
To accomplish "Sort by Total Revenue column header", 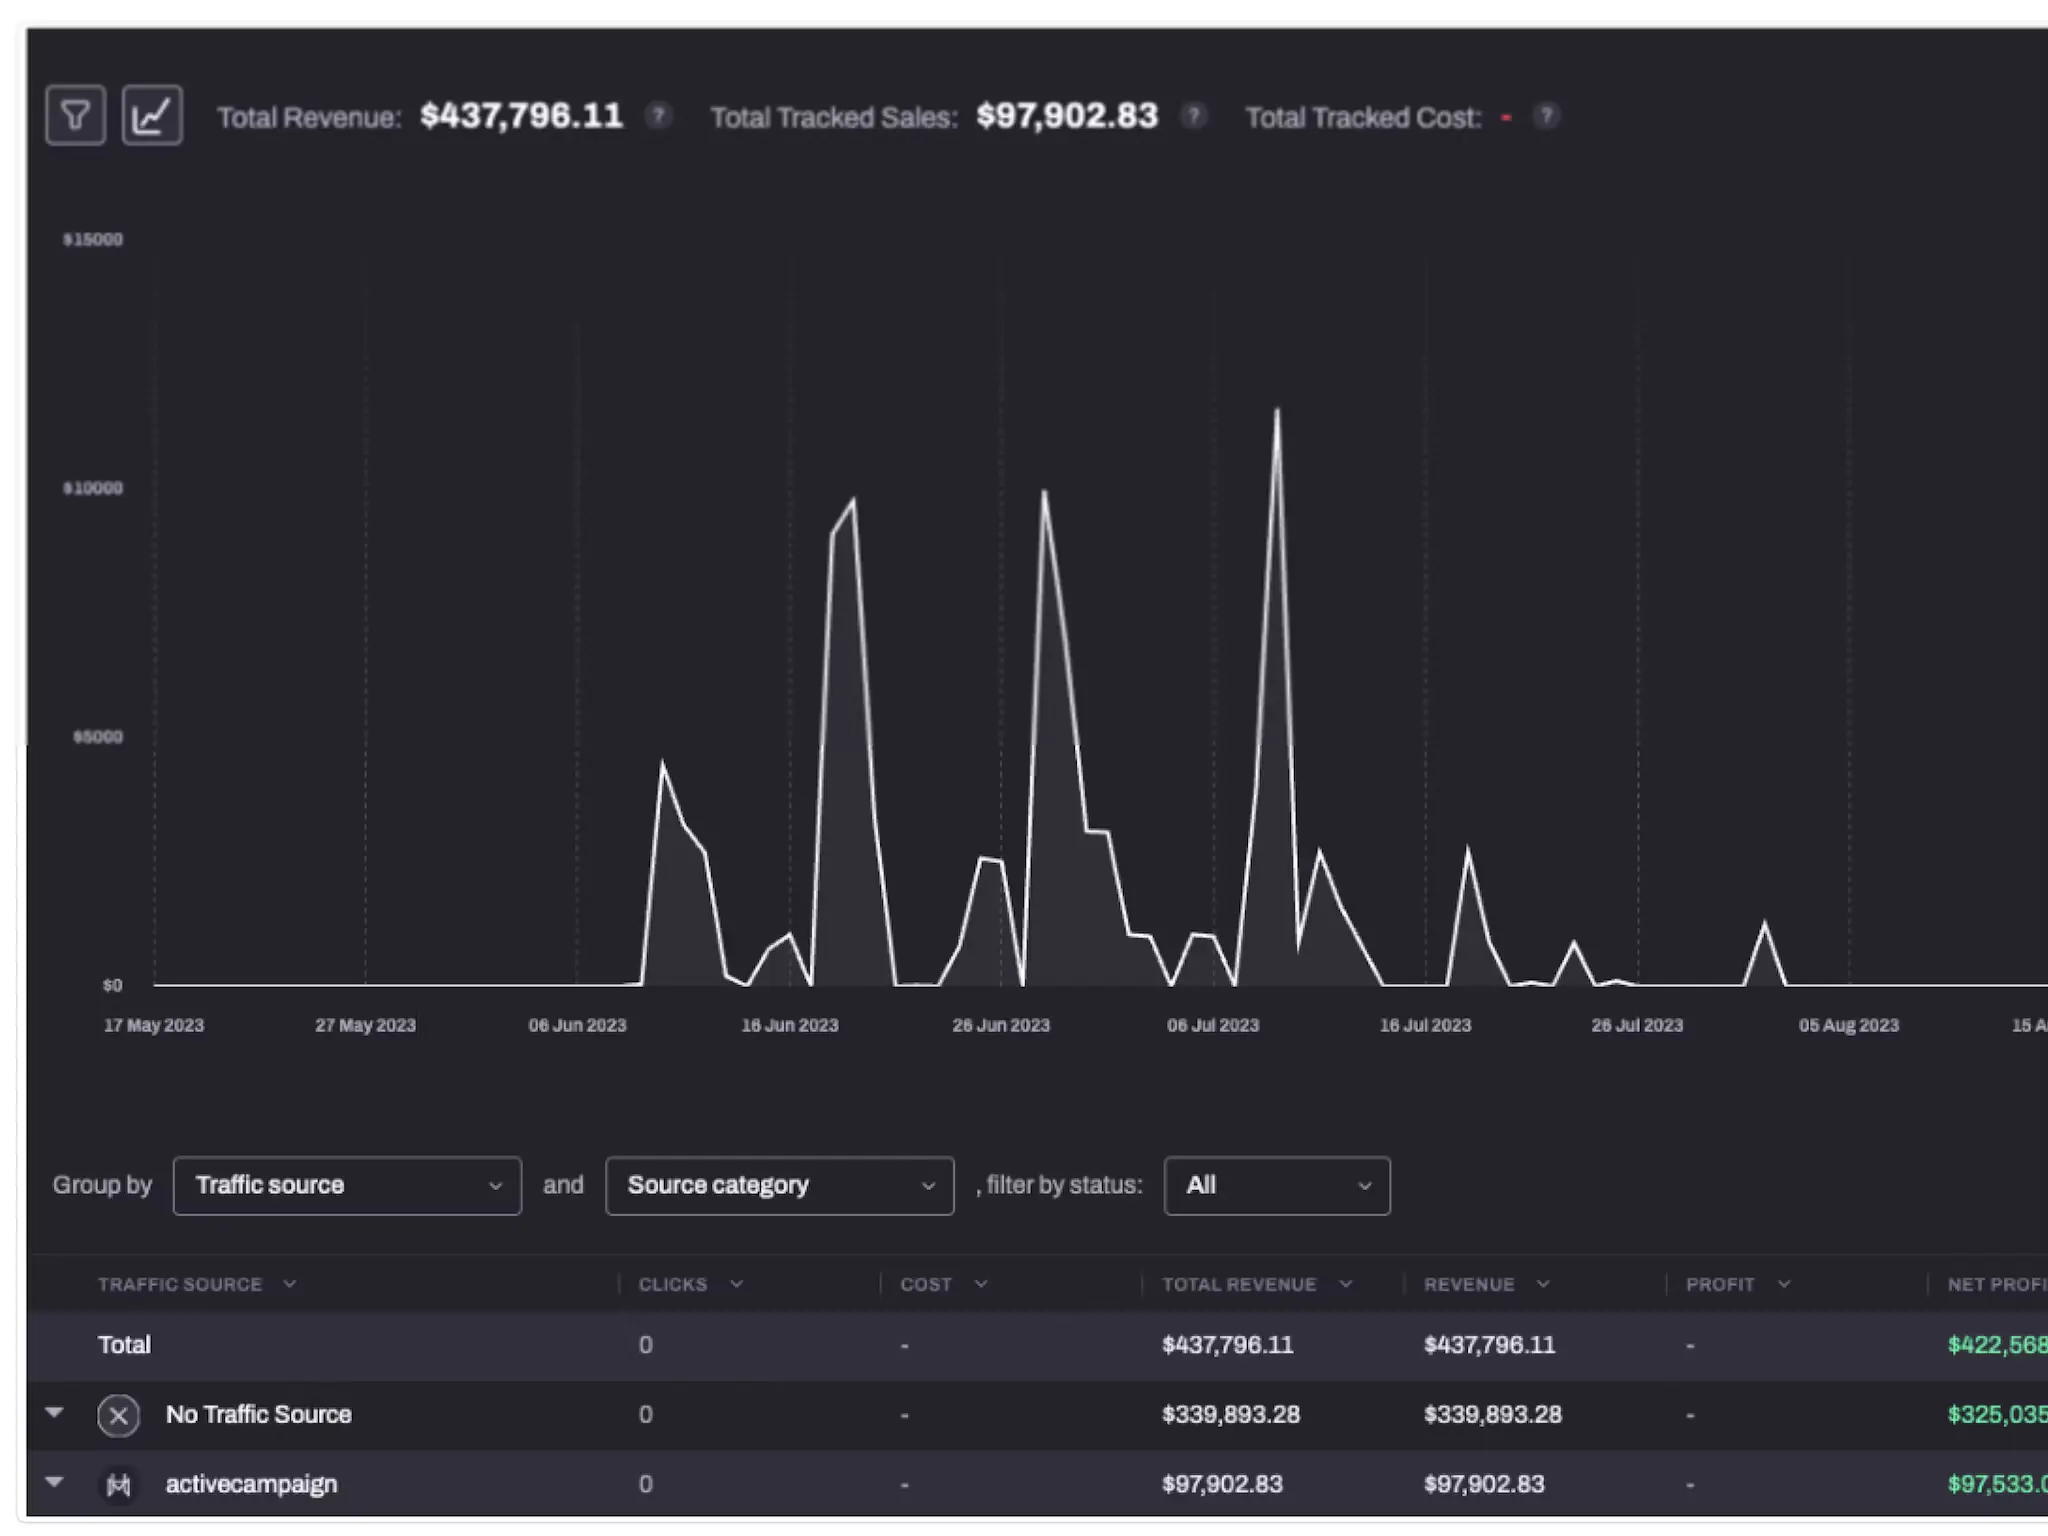I will pyautogui.click(x=1239, y=1284).
